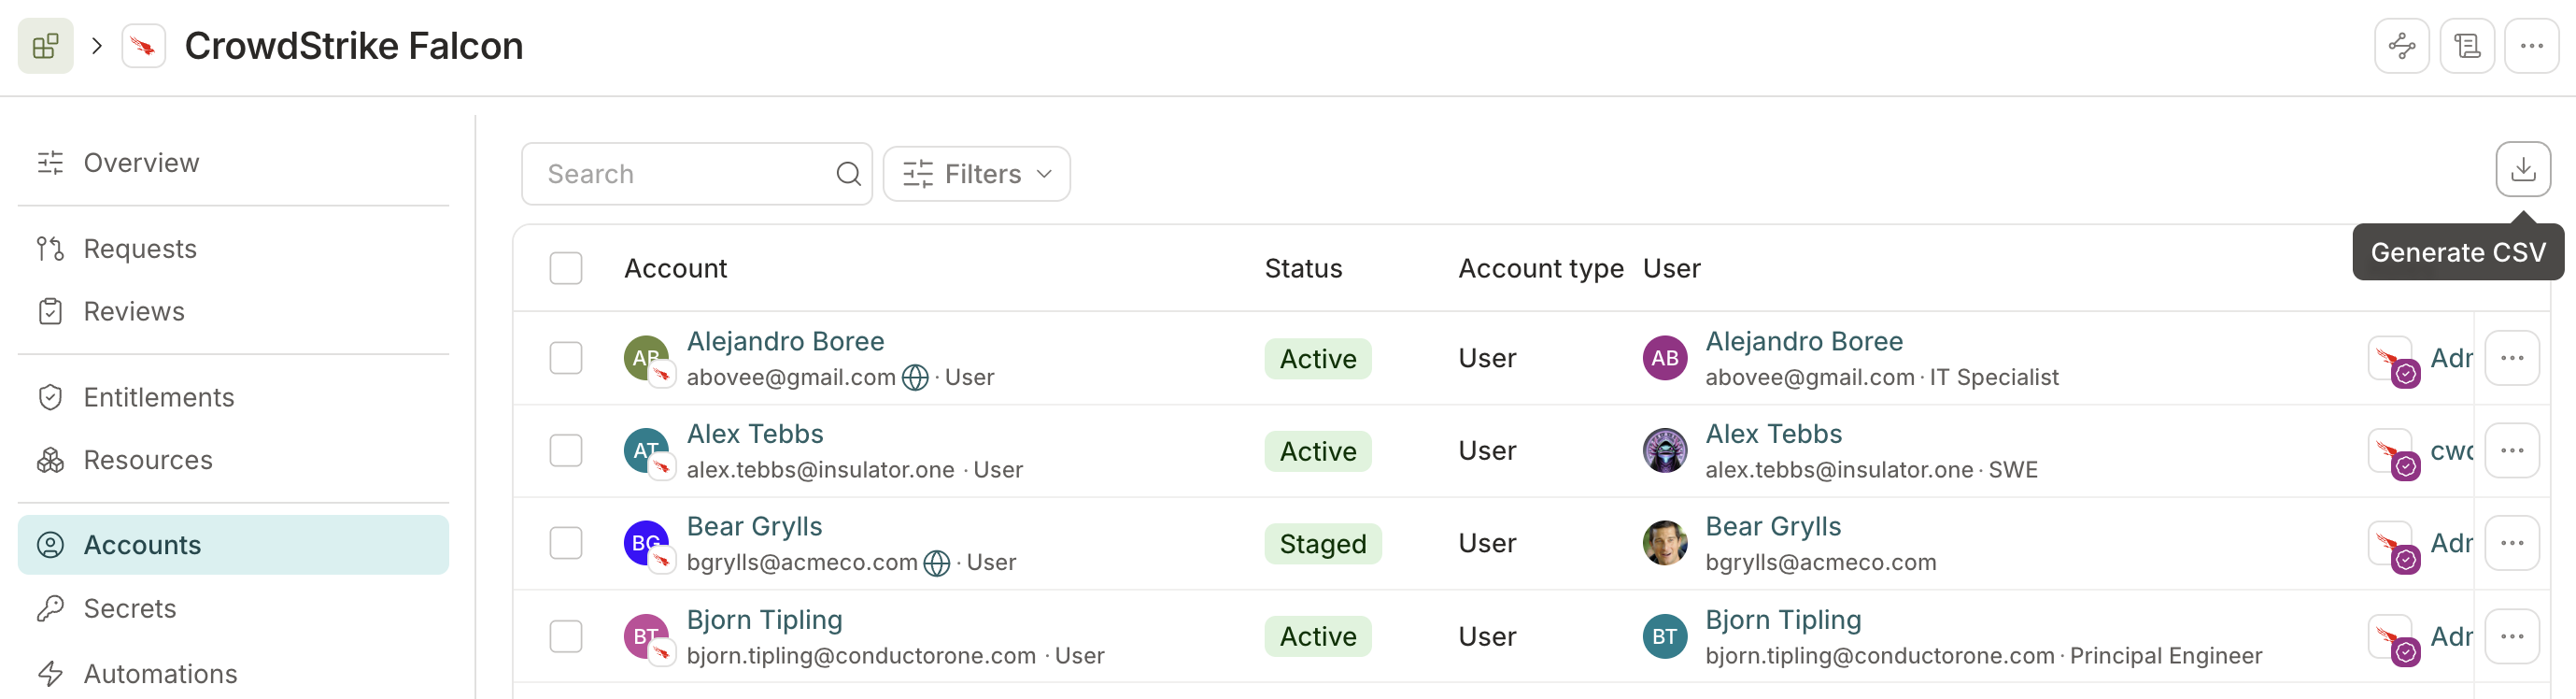
Task: Open Alejandro Boree account link
Action: click(x=785, y=341)
